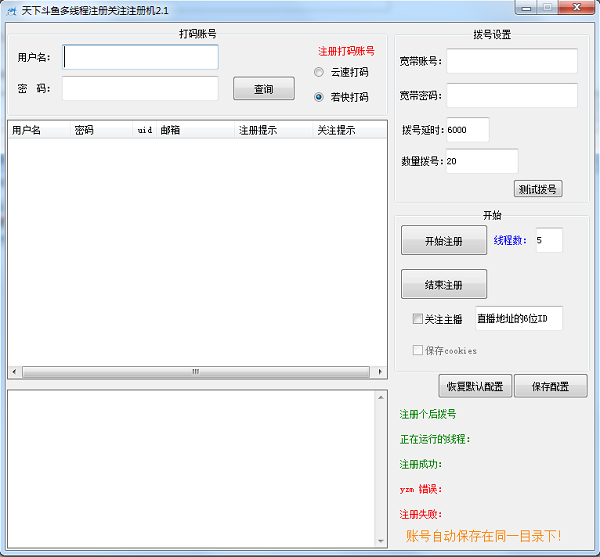Minimize the window
This screenshot has height=557, width=600.
click(x=527, y=8)
